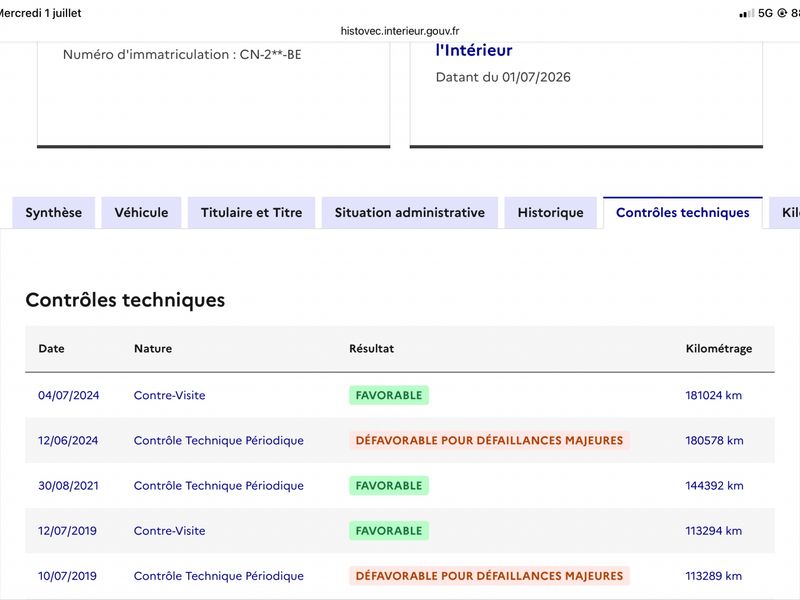Select the Contrôles techniques tab
The height and width of the screenshot is (600, 800).
tap(683, 213)
